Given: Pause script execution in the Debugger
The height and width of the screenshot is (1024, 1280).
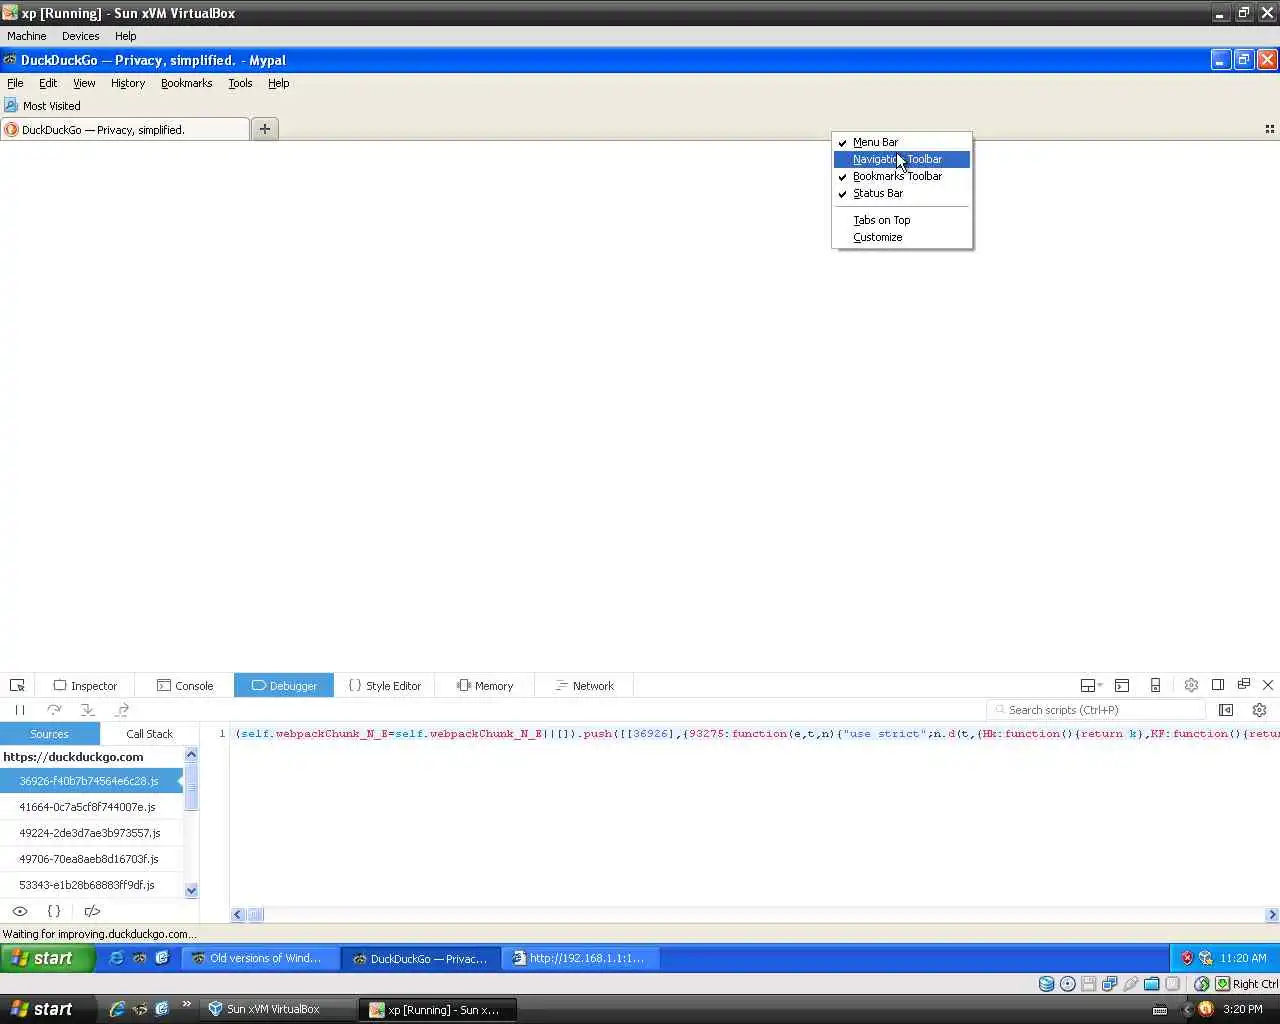Looking at the screenshot, I should coord(20,710).
